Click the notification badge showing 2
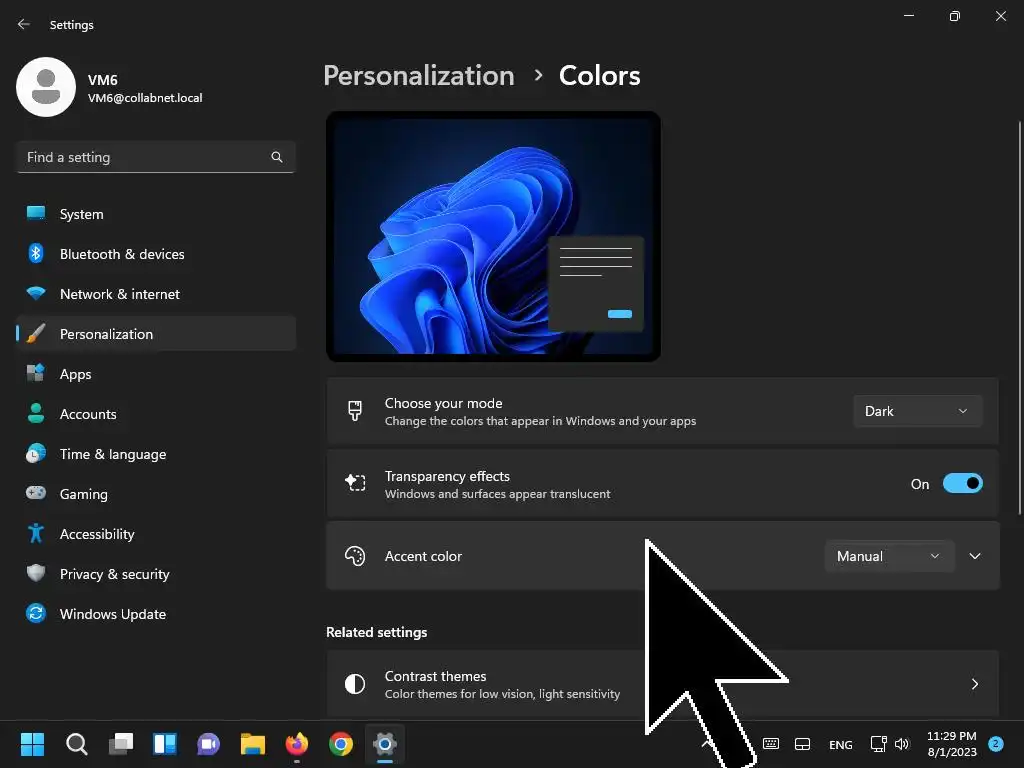Image resolution: width=1024 pixels, height=768 pixels. pyautogui.click(x=995, y=744)
